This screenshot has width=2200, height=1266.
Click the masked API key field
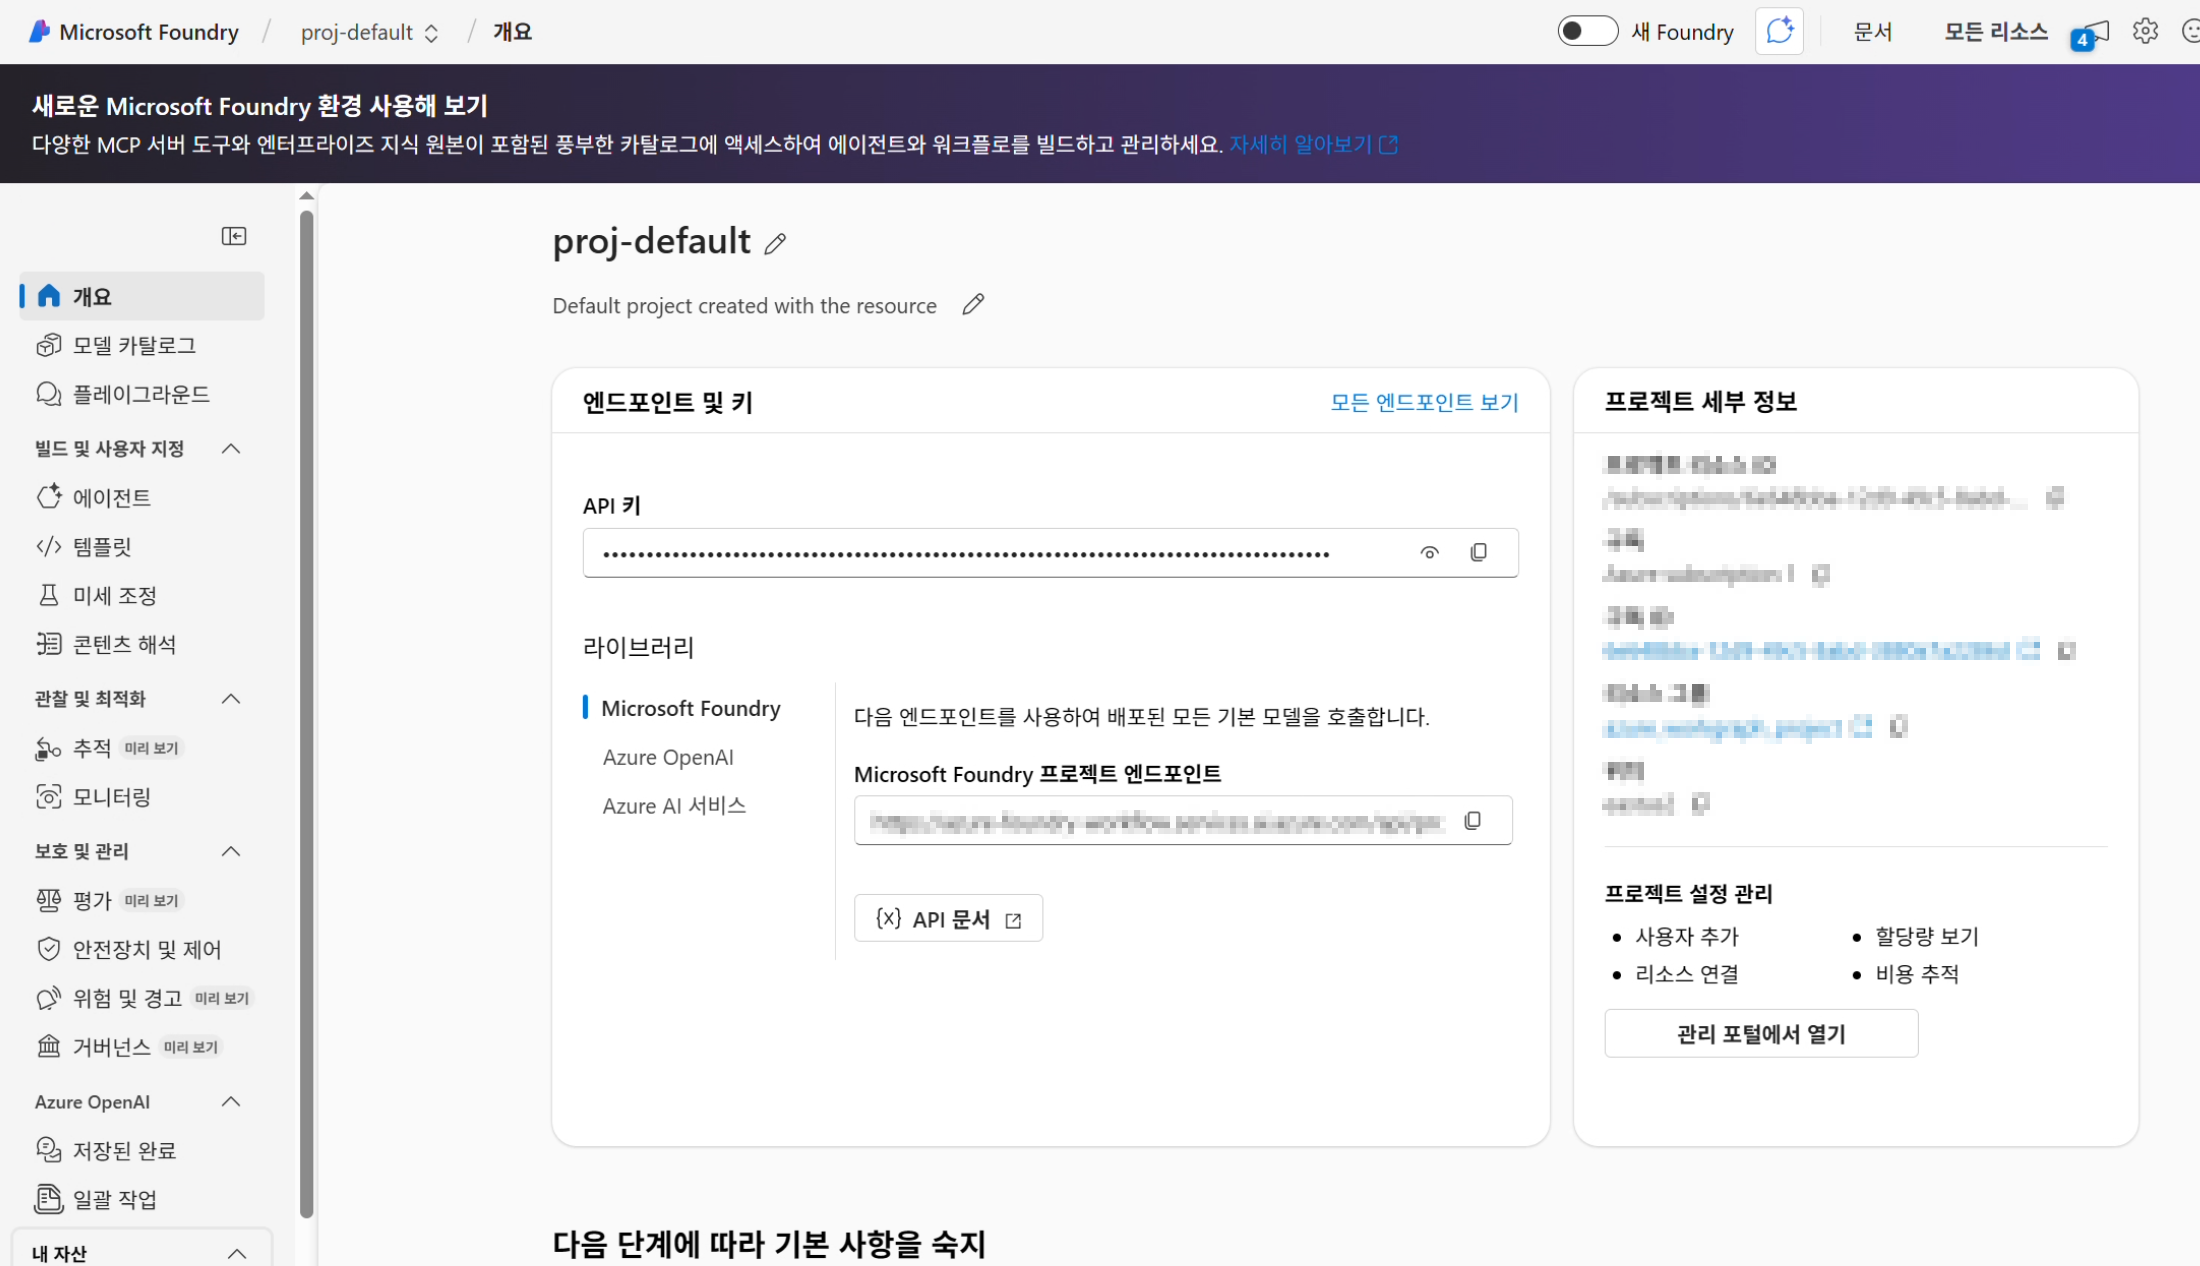[x=965, y=553]
